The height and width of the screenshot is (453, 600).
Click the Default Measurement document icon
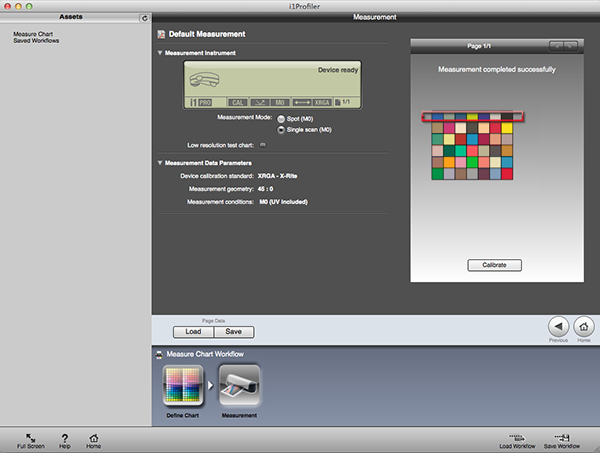pos(161,34)
